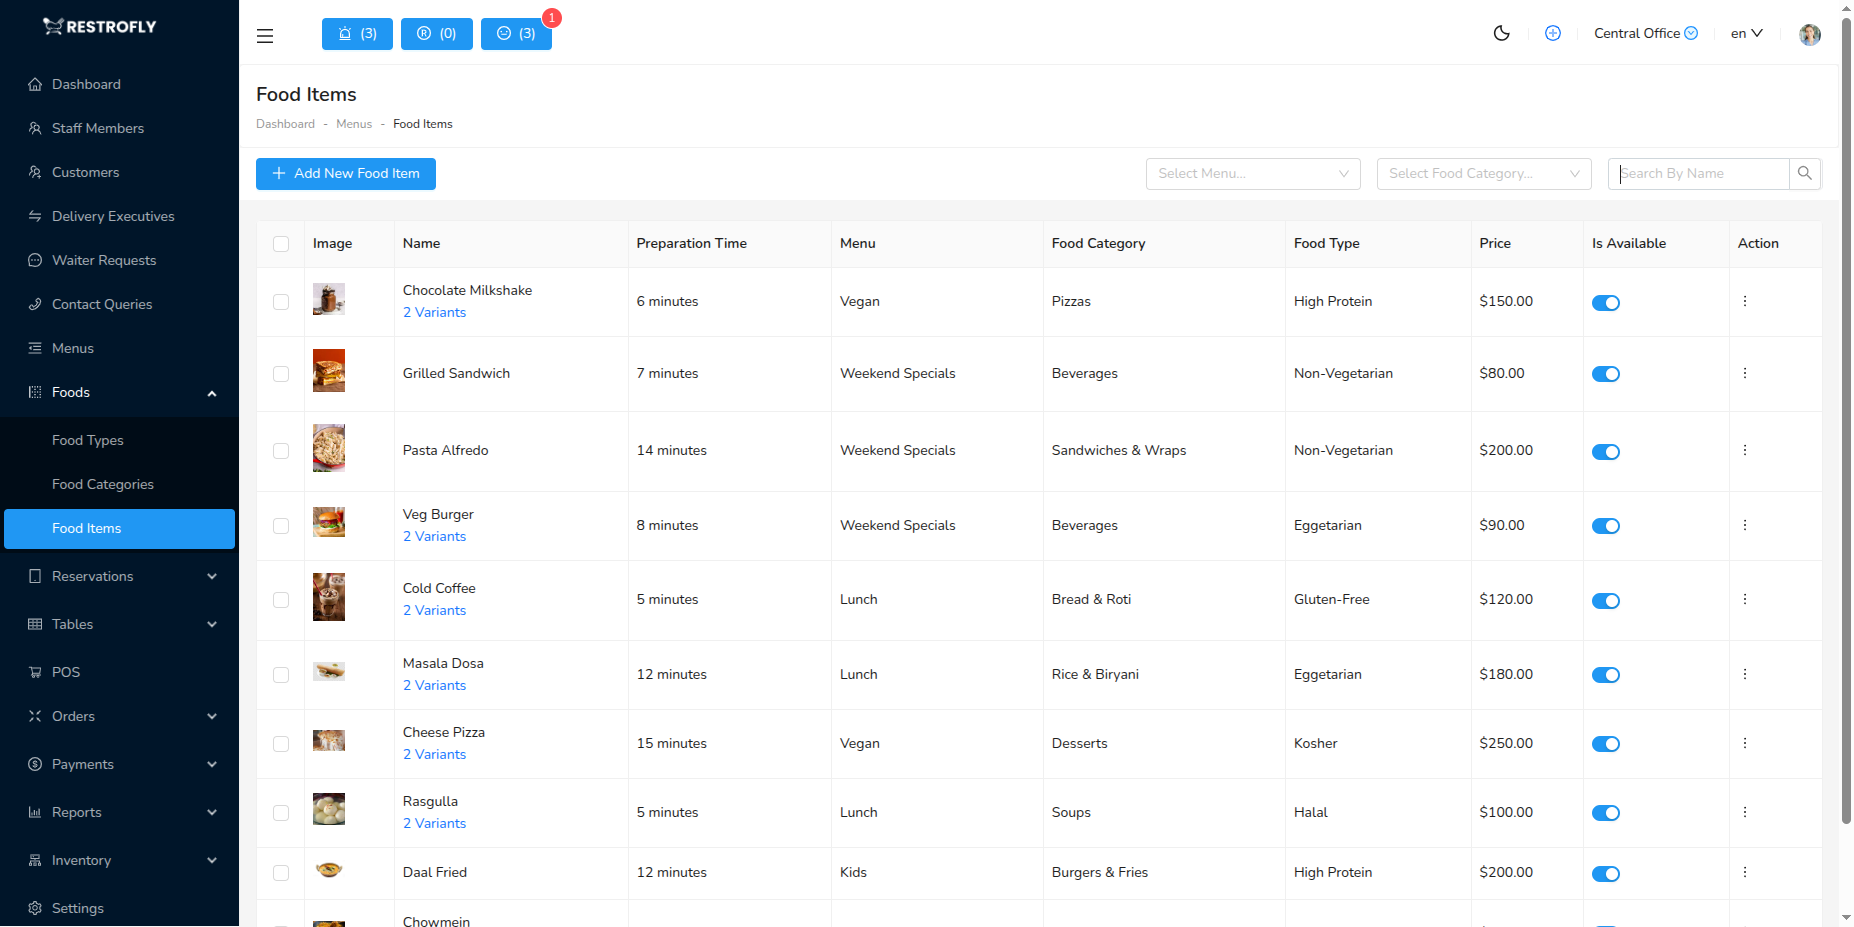
Task: Open the 2 Variants link for Veg Burger
Action: coord(434,536)
